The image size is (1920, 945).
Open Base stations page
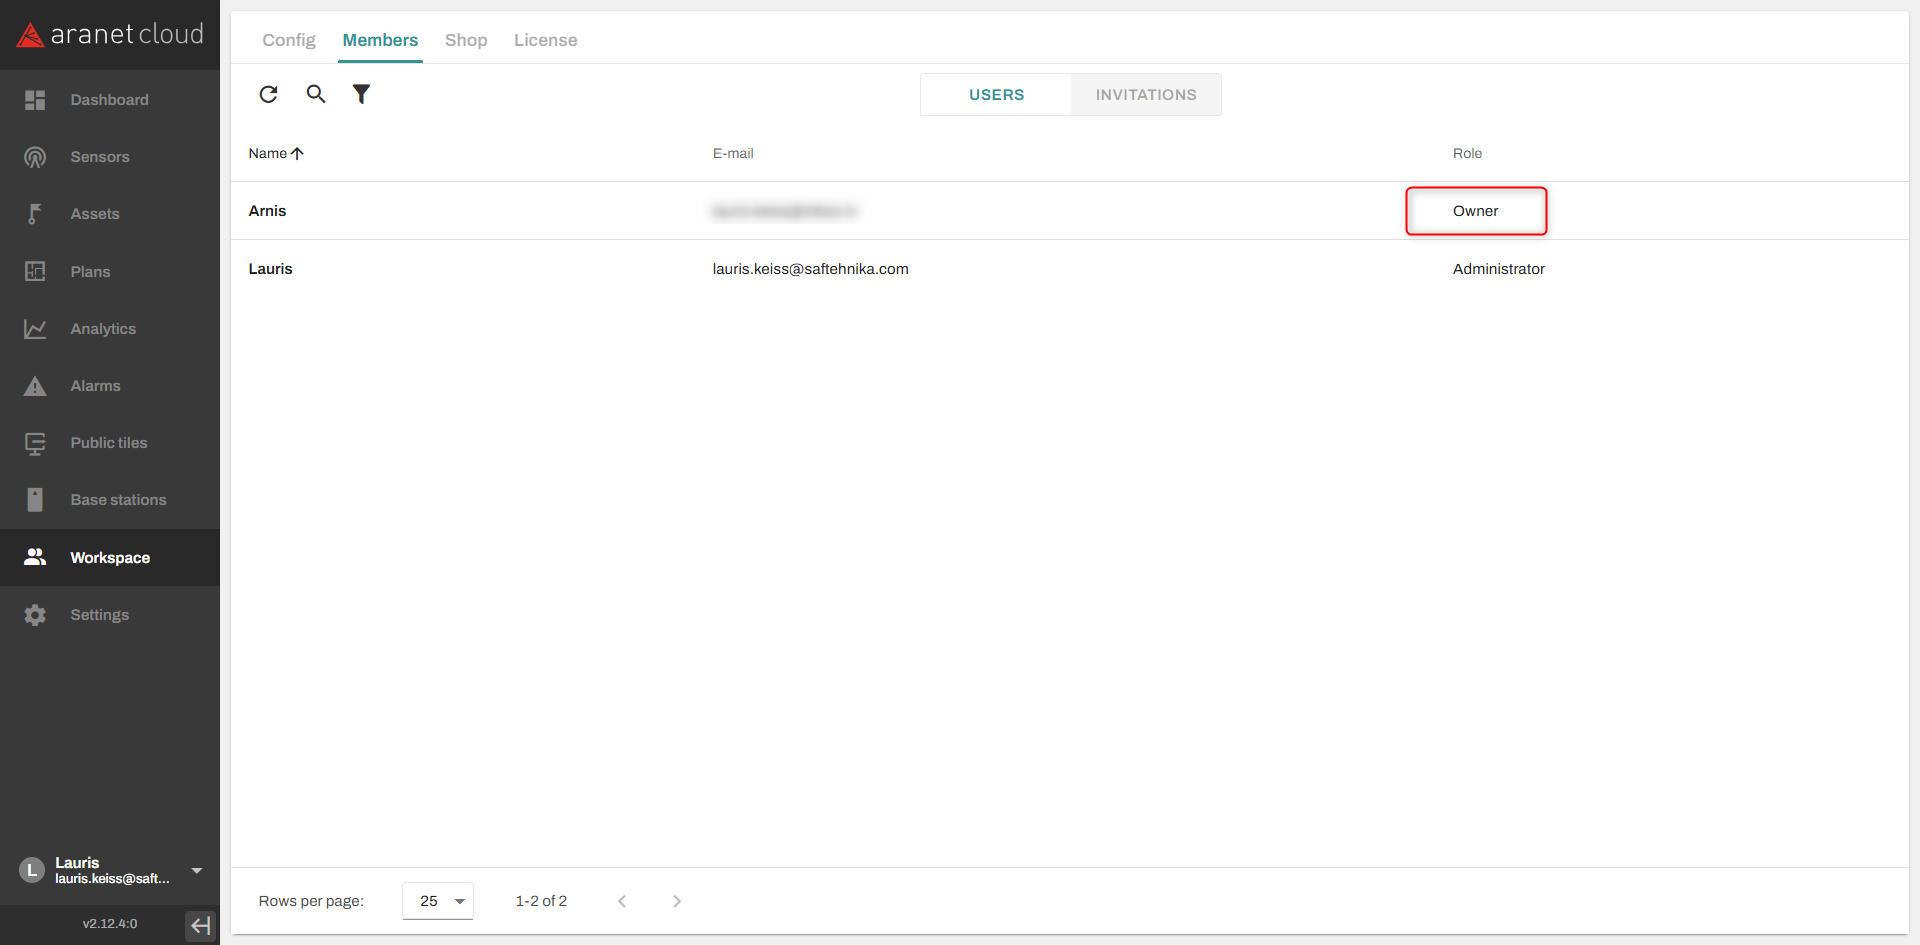point(118,500)
